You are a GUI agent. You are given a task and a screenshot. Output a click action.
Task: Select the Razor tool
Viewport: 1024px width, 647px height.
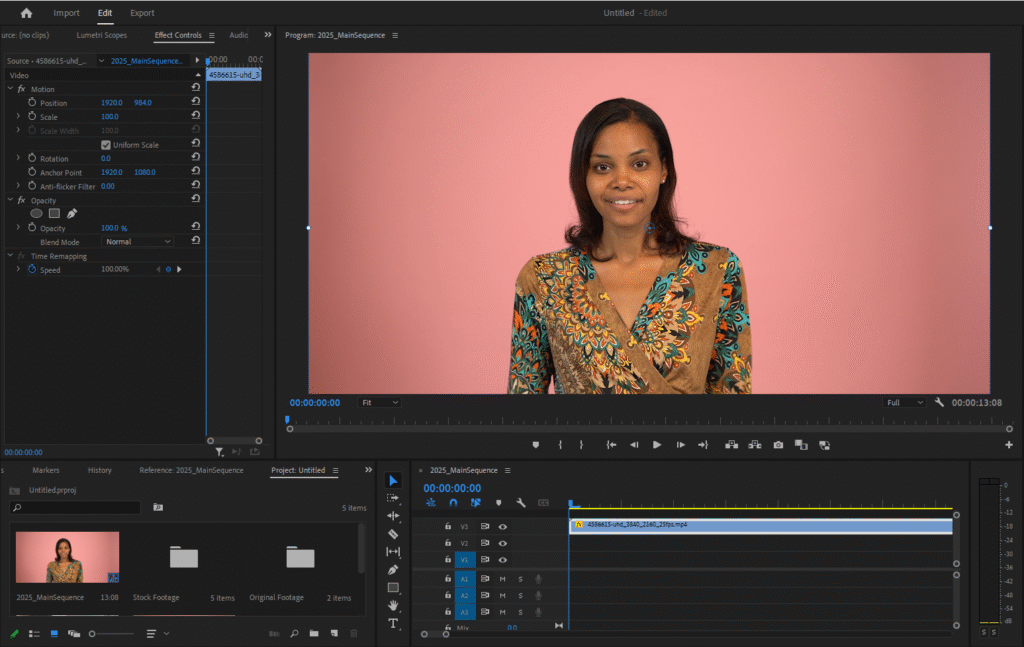(393, 534)
